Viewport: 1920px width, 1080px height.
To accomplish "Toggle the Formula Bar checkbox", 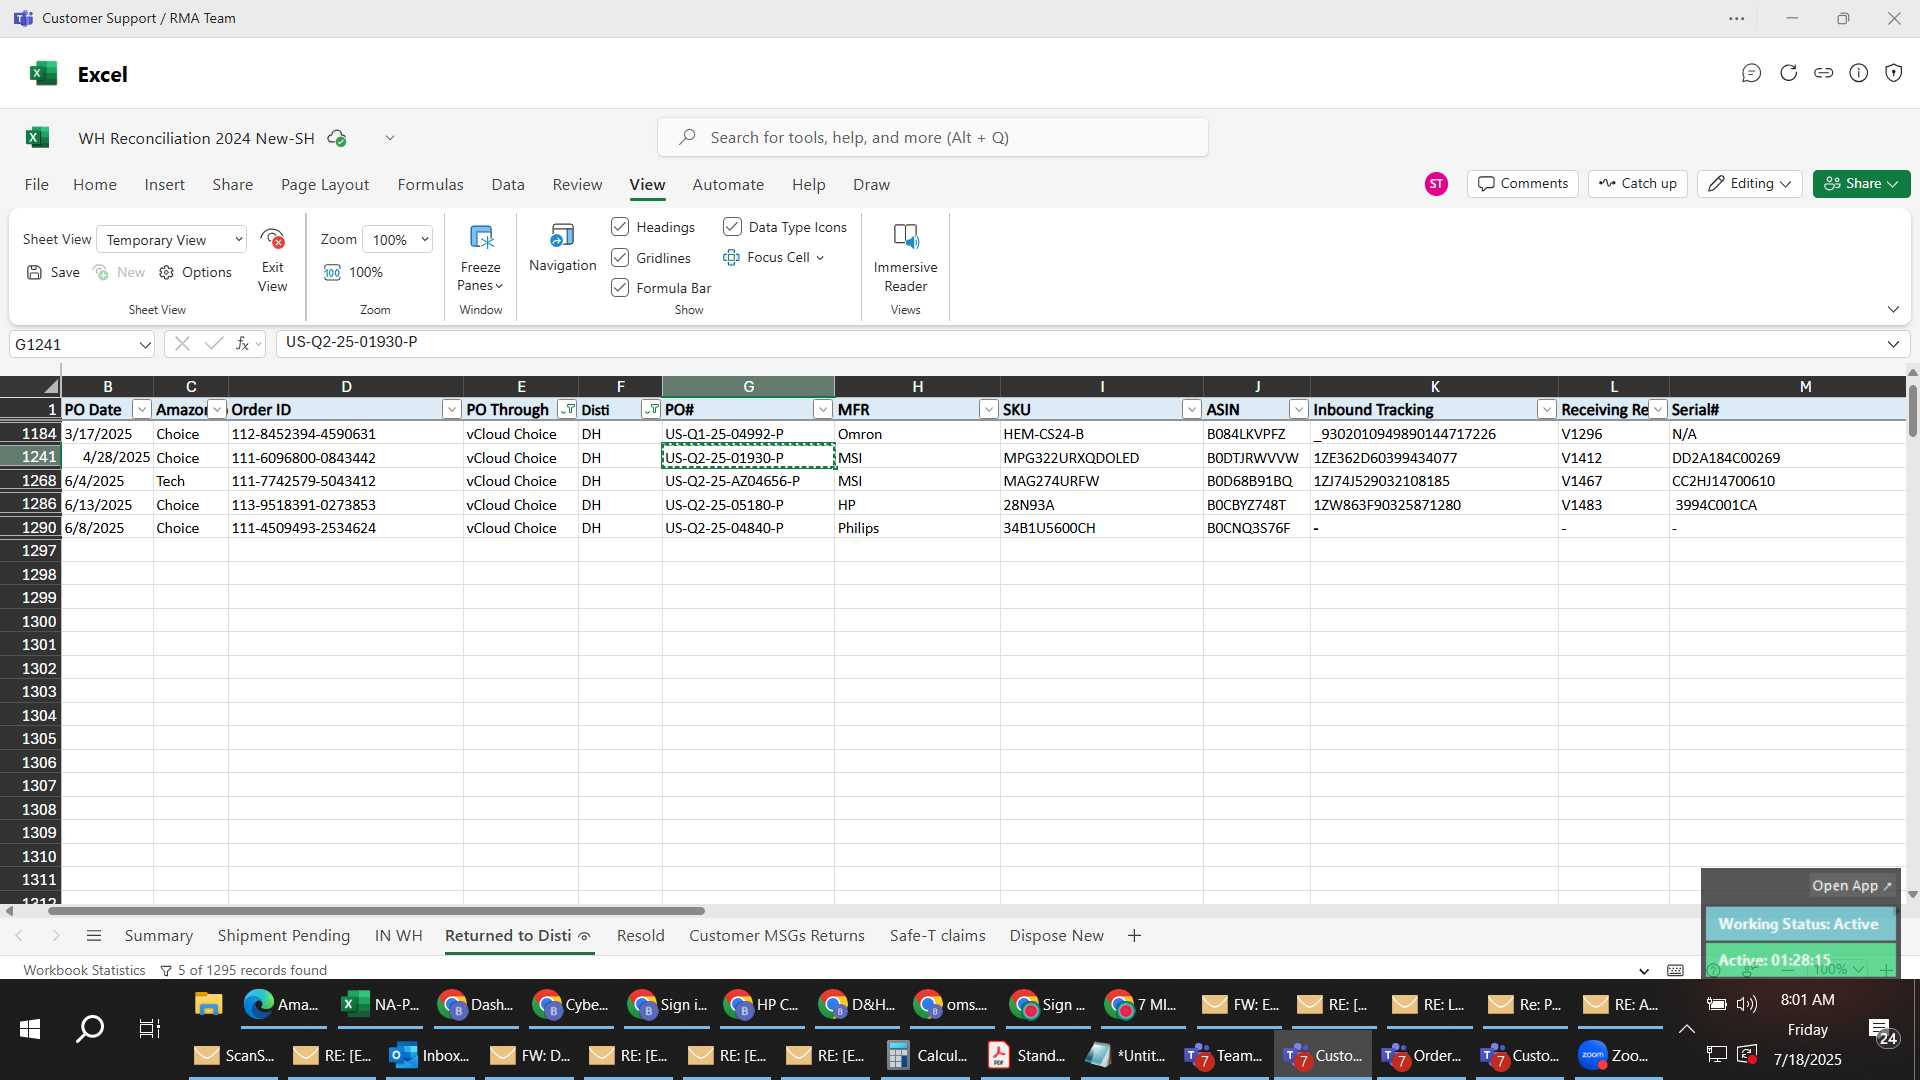I will pyautogui.click(x=620, y=288).
